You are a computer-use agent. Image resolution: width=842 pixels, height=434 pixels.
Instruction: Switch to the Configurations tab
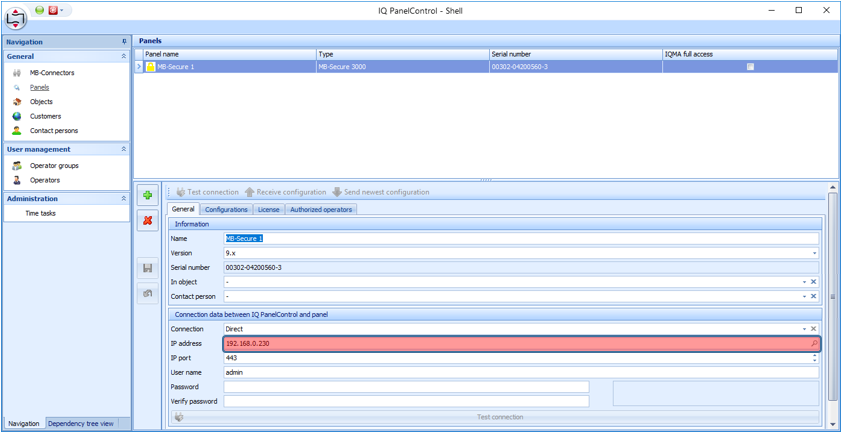226,209
